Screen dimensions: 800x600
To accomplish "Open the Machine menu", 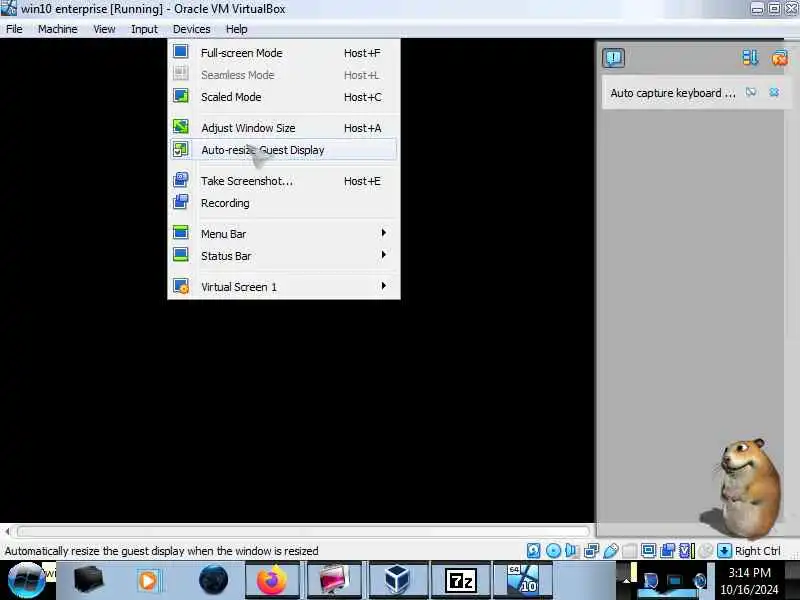I will [x=57, y=29].
